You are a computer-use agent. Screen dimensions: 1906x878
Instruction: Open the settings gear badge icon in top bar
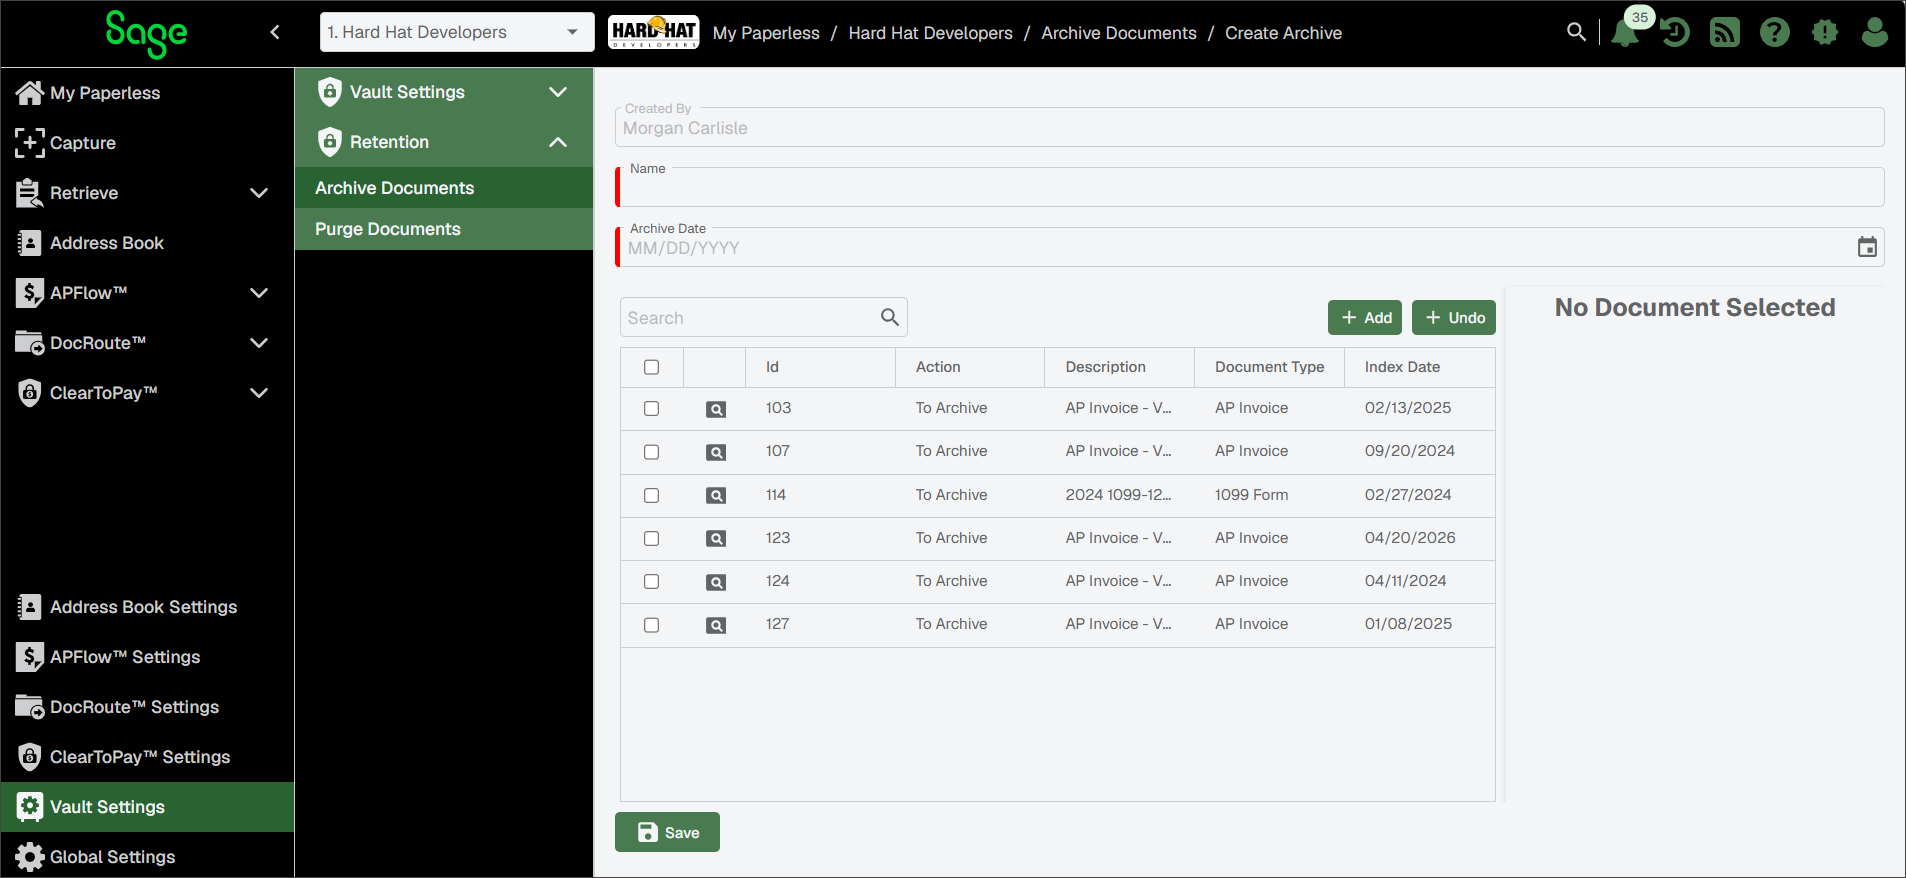(x=1825, y=33)
